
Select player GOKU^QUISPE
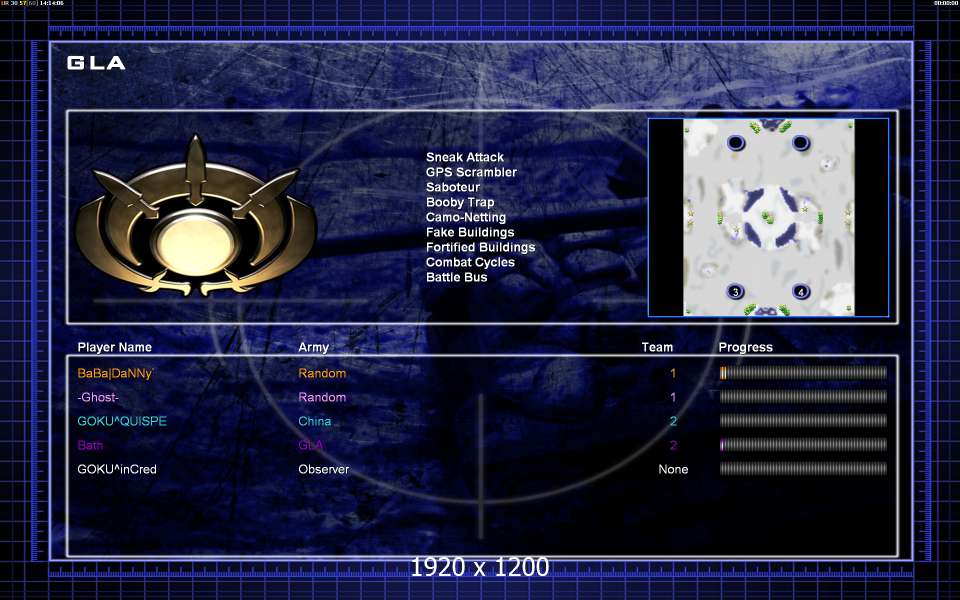(122, 421)
